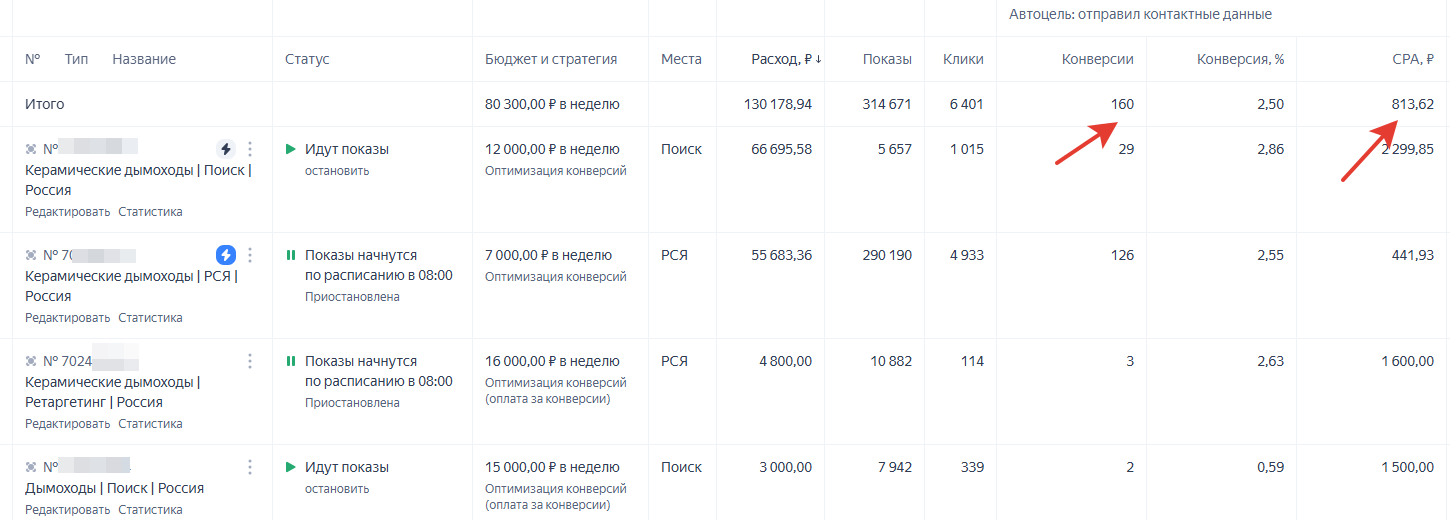Image resolution: width=1450 pixels, height=520 pixels.
Task: Click the green play status icon for Дымоходы | Поиск | Россия
Action: (x=291, y=467)
